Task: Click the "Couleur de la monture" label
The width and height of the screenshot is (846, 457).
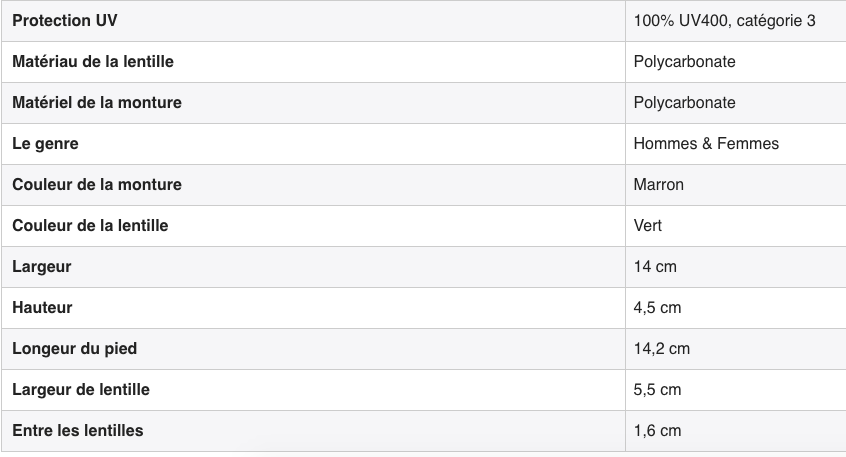Action: click(x=97, y=185)
